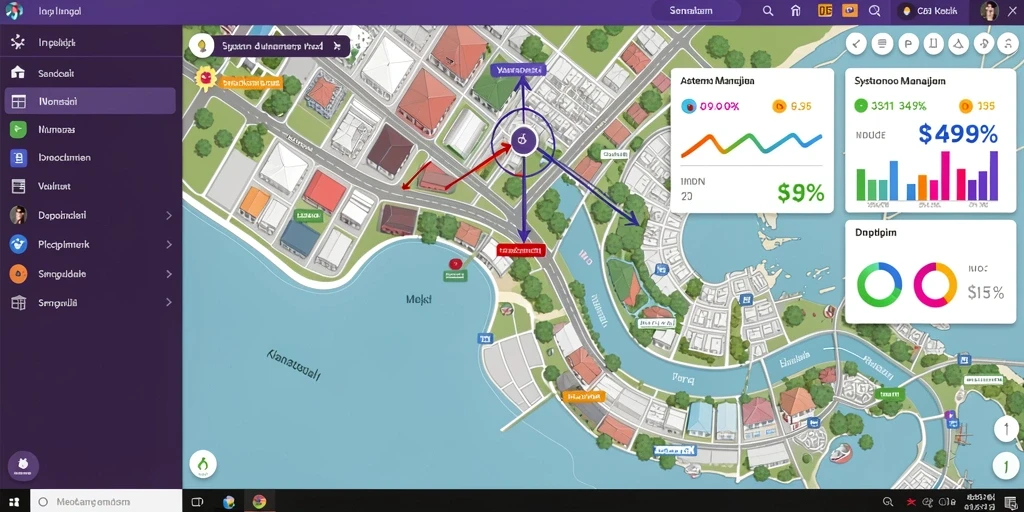Click the green donut chart in Doptipim panel

[x=879, y=285]
